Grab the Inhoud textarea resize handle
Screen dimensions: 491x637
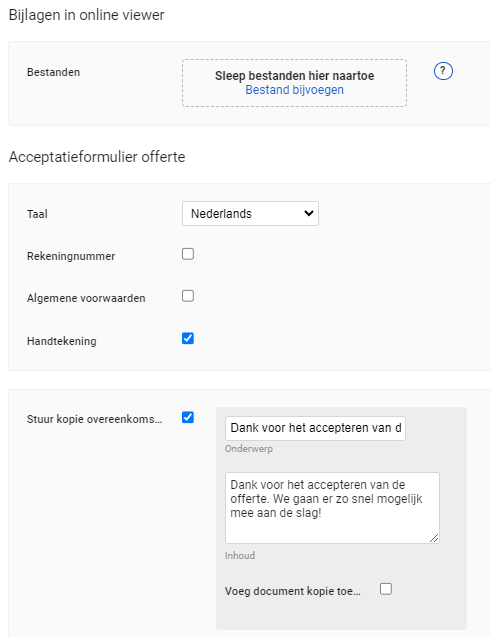pyautogui.click(x=434, y=538)
